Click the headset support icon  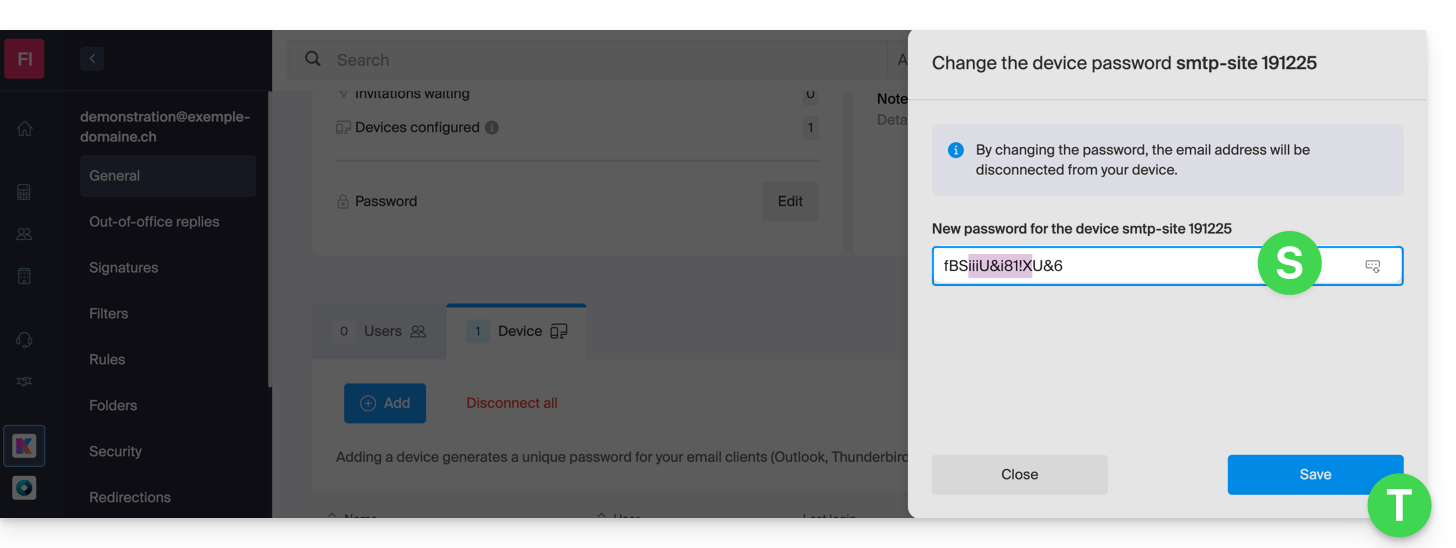pos(25,340)
